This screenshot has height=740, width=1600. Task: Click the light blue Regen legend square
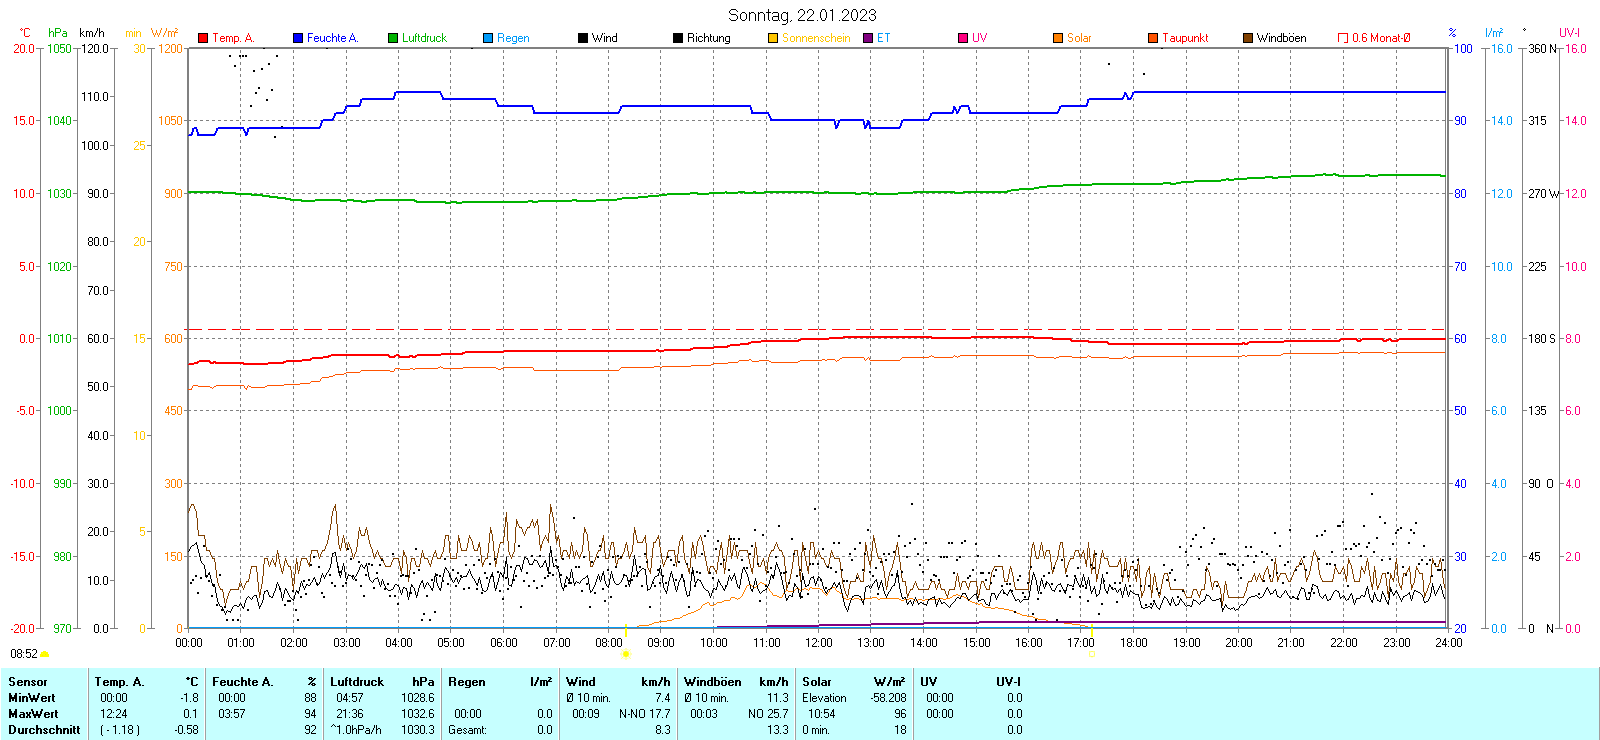488,38
